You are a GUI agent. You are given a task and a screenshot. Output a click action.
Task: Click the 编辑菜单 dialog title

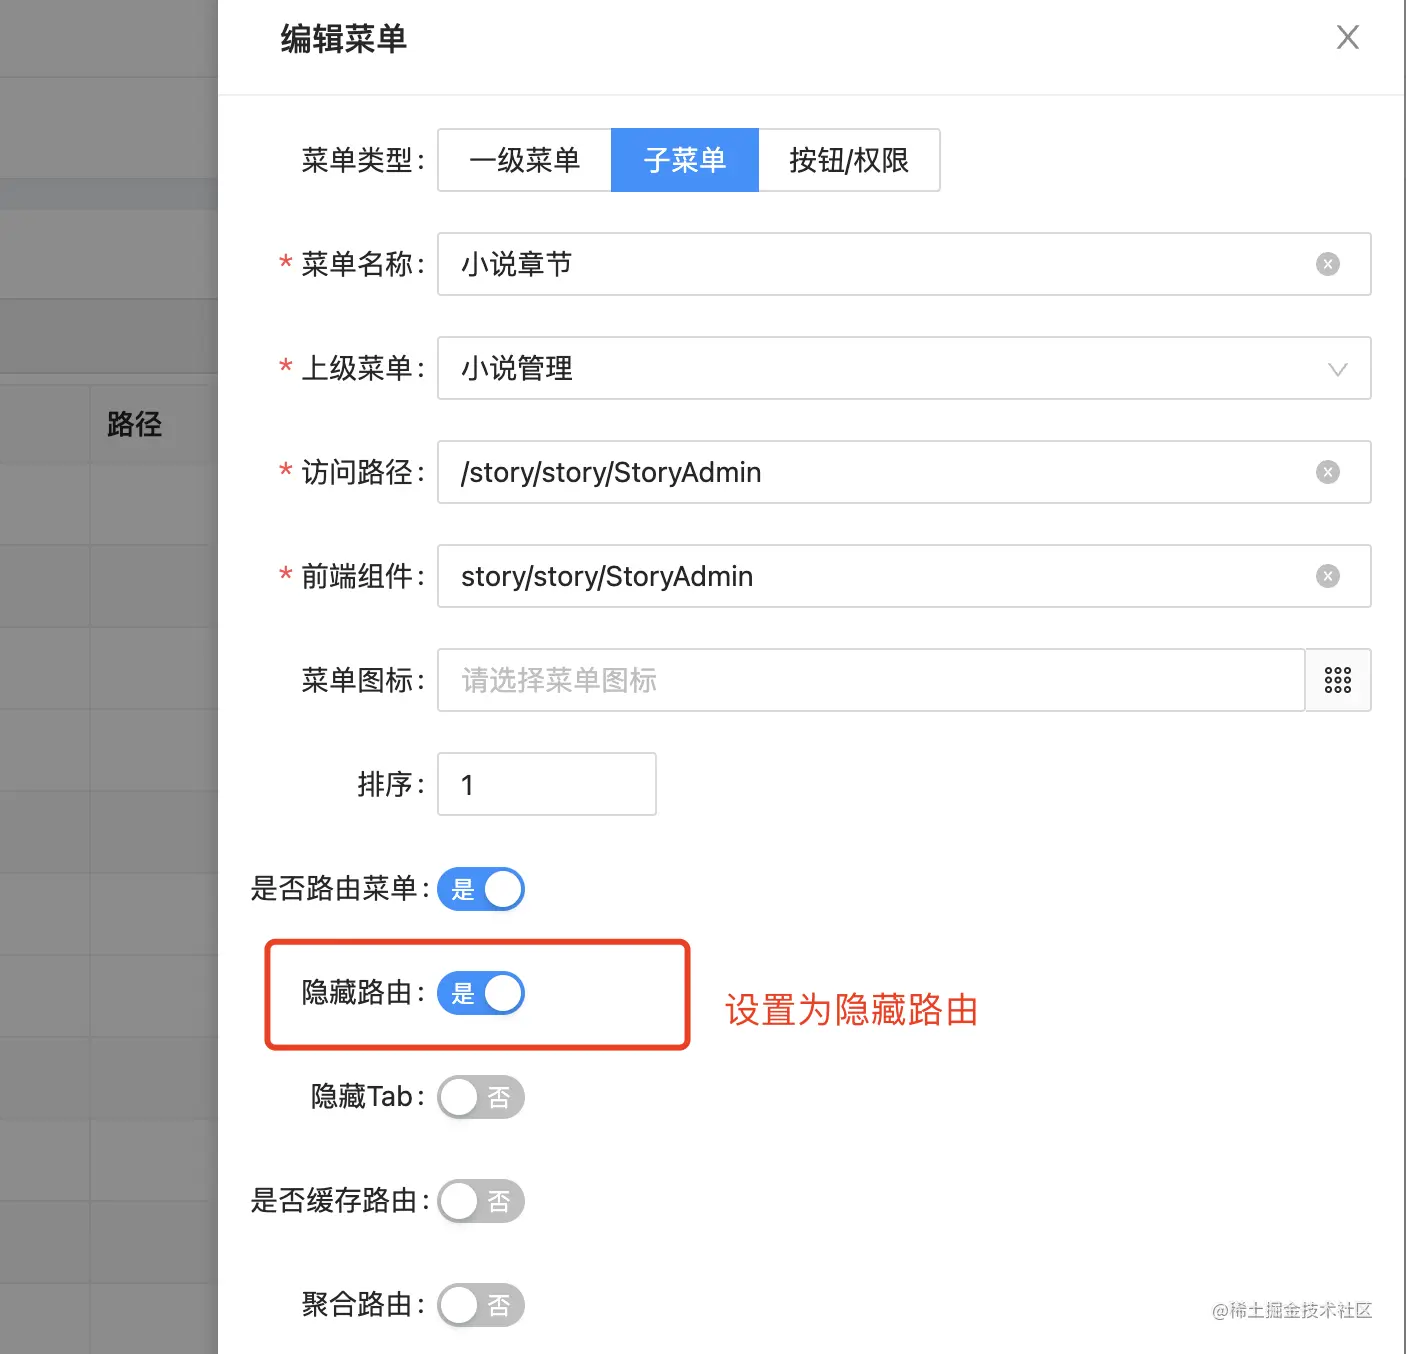[343, 39]
